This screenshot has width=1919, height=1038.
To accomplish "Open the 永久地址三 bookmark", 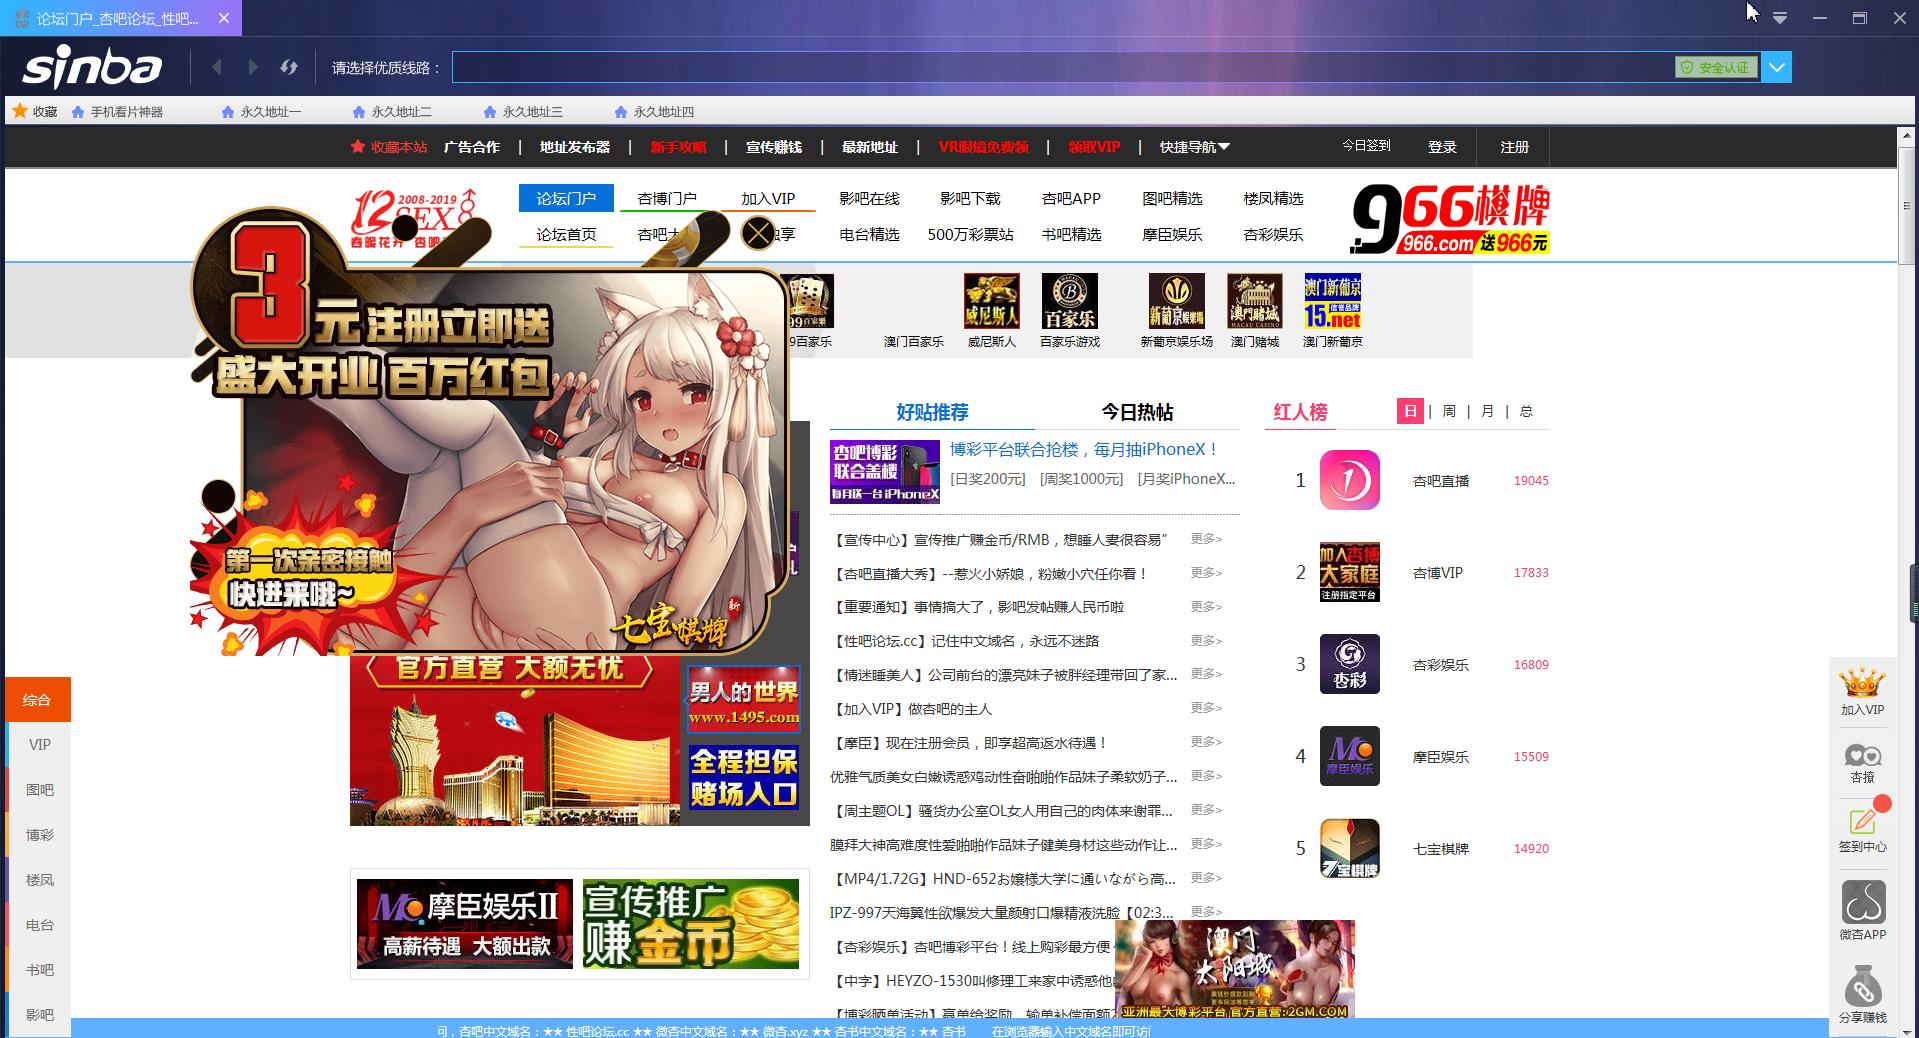I will 523,112.
